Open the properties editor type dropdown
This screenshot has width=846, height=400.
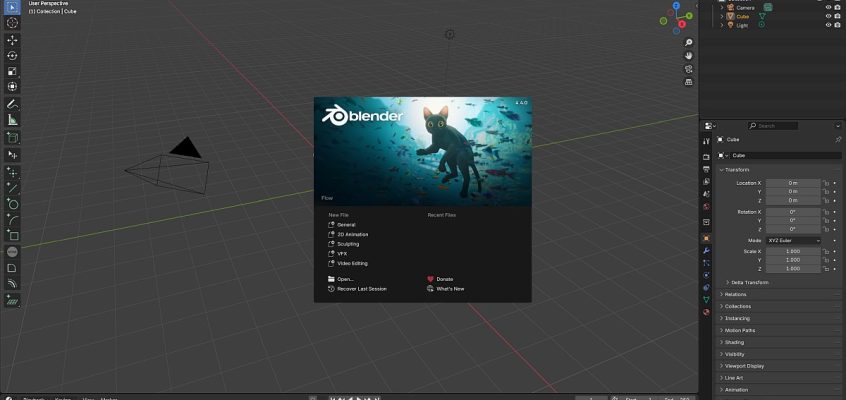(709, 126)
